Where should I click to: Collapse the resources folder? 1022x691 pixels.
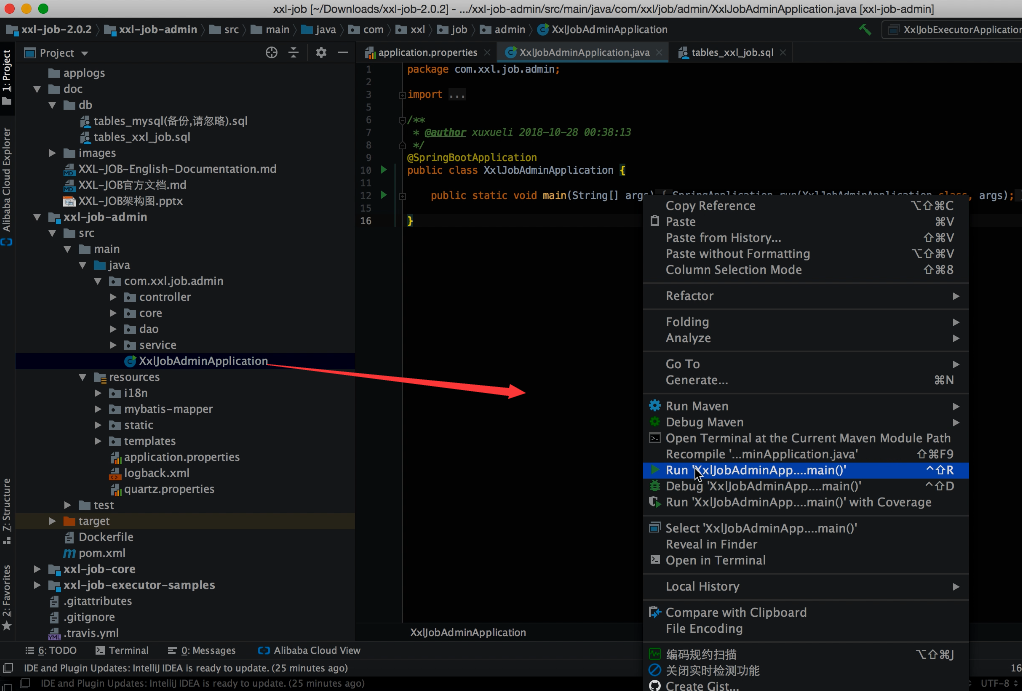point(83,377)
